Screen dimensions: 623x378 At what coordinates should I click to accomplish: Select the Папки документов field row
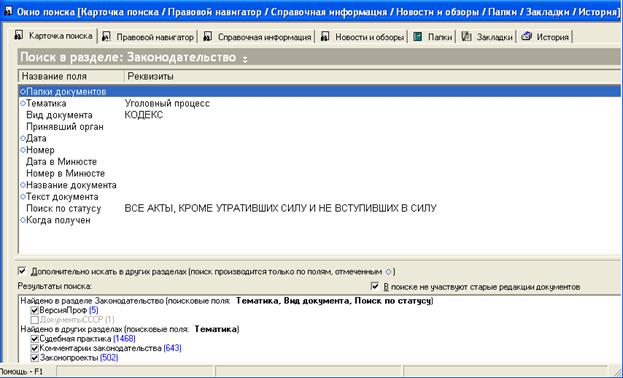[x=319, y=91]
